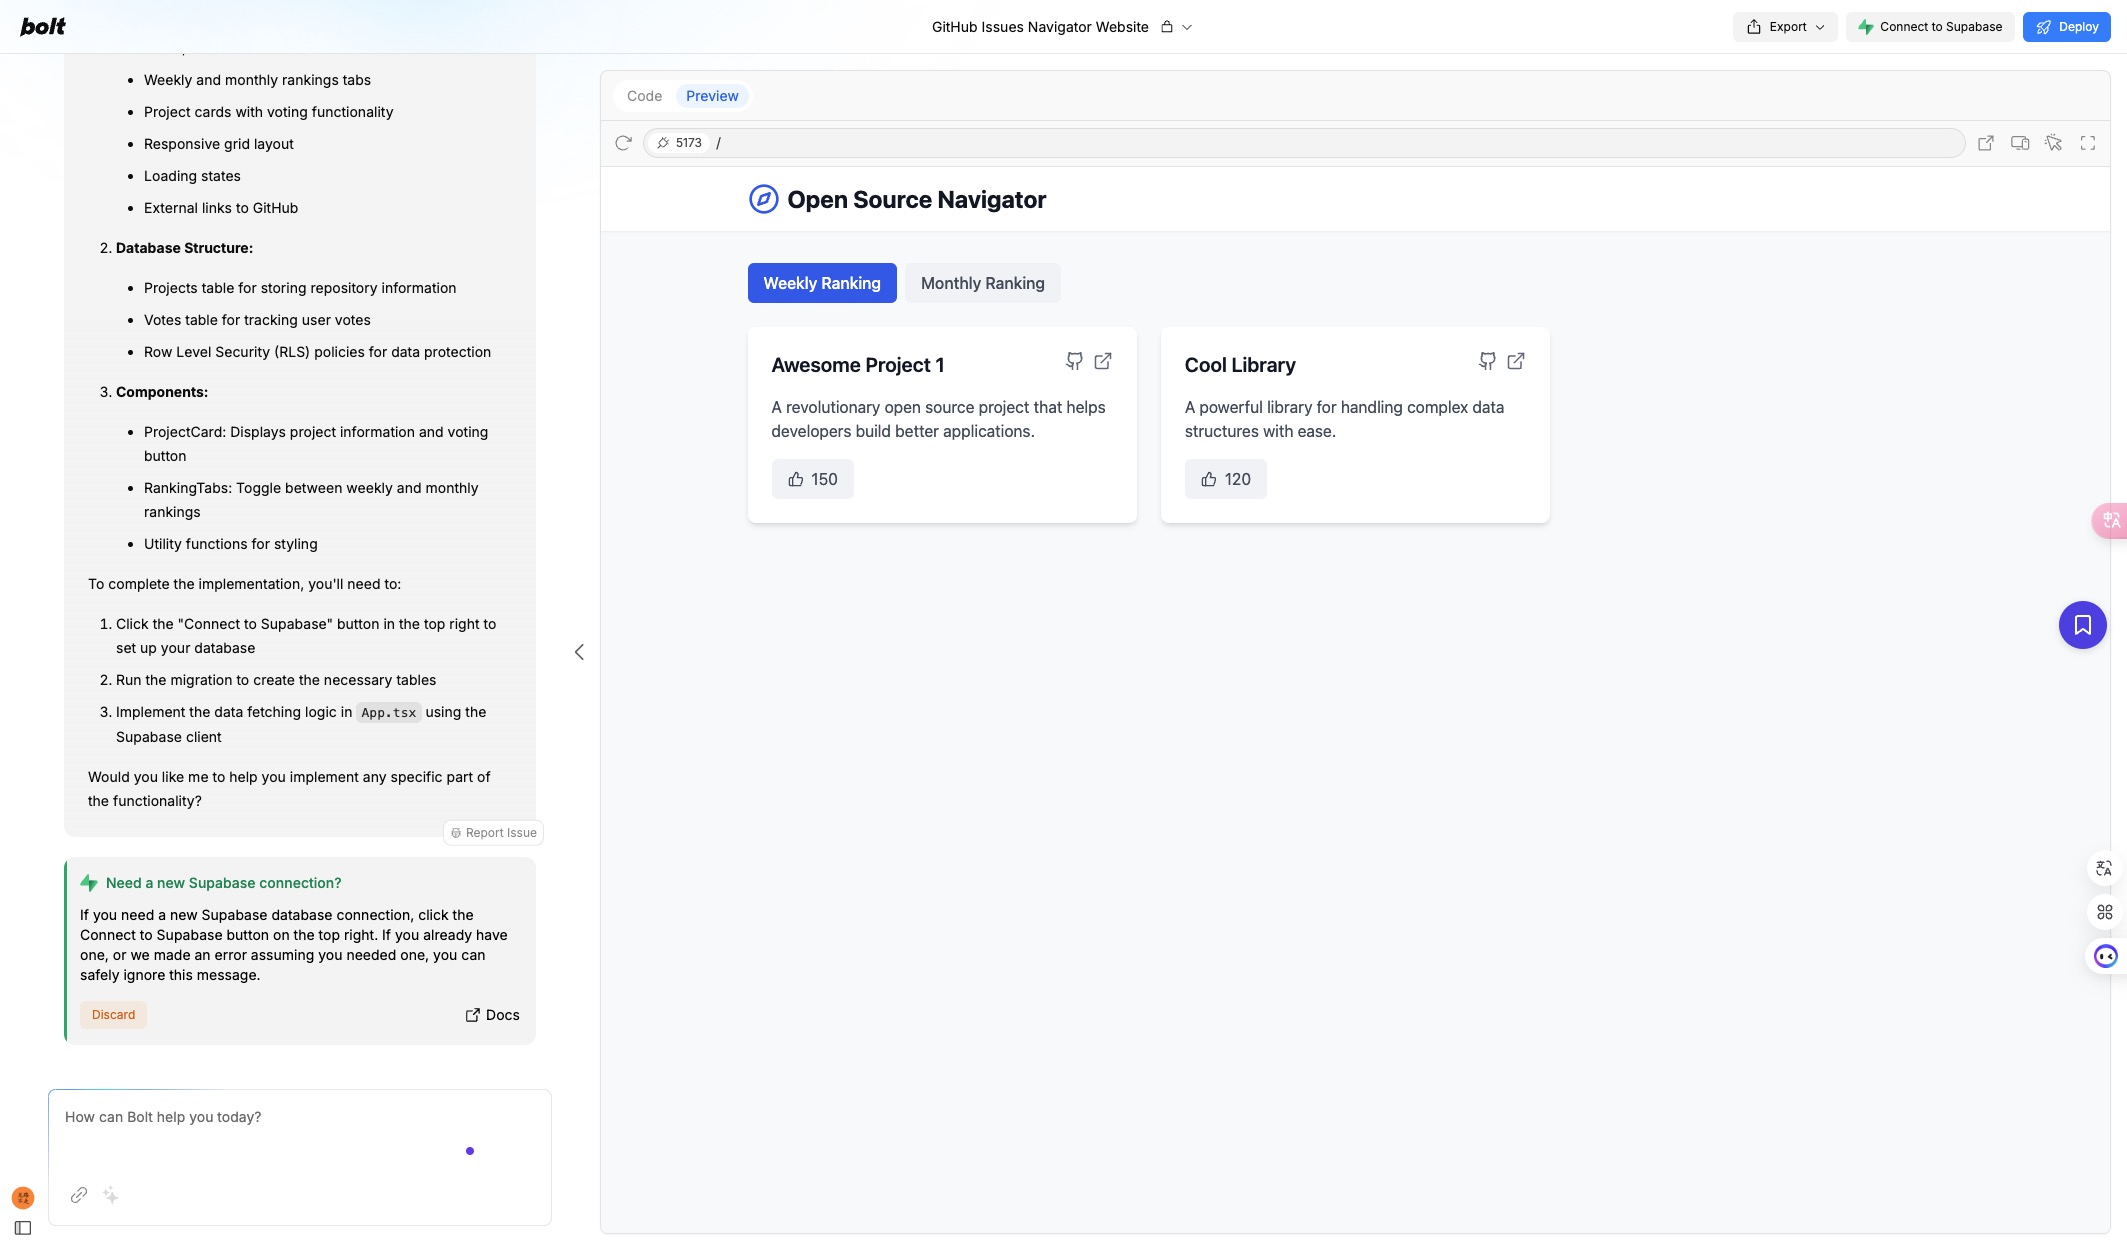Enter fullscreen preview mode

point(2088,143)
